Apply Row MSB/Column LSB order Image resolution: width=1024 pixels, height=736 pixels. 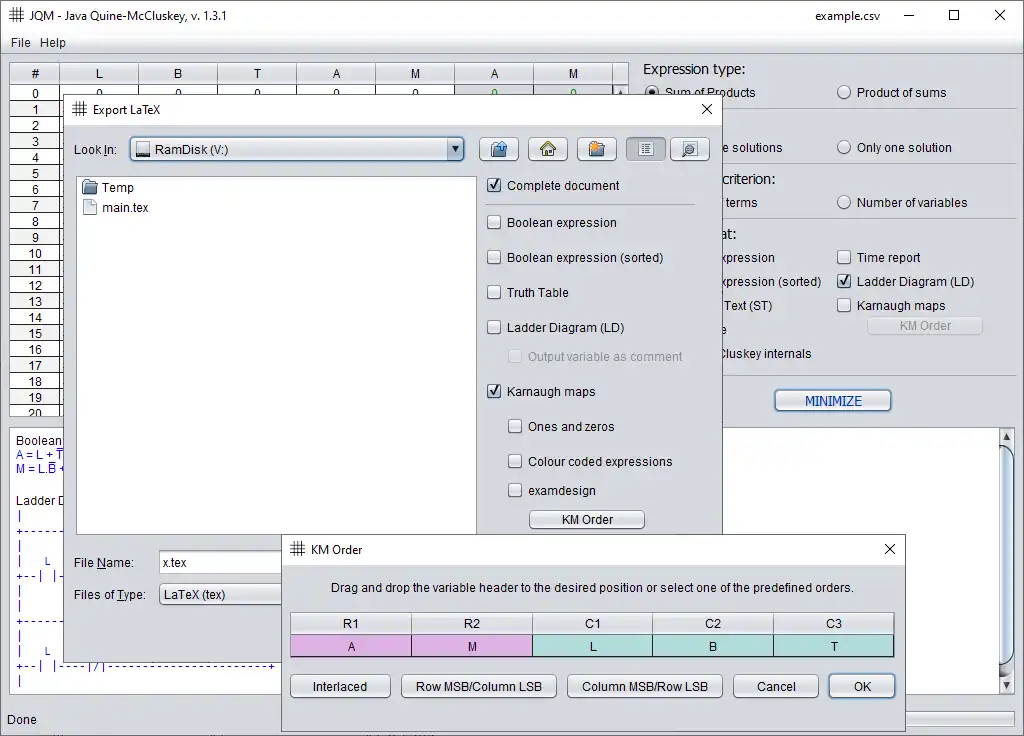tap(479, 686)
